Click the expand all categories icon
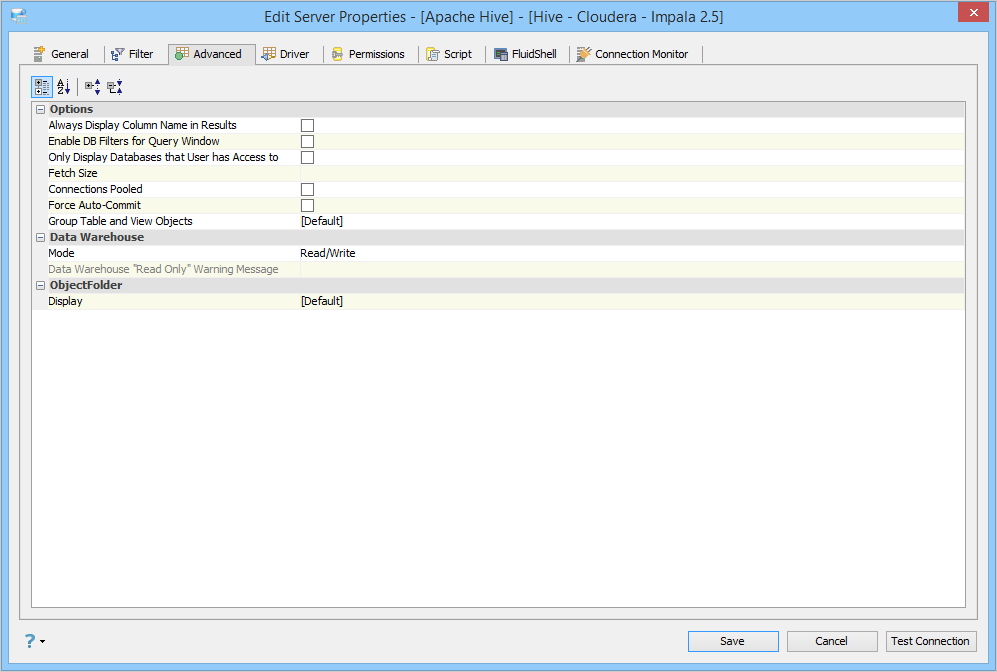997x672 pixels. click(x=93, y=87)
